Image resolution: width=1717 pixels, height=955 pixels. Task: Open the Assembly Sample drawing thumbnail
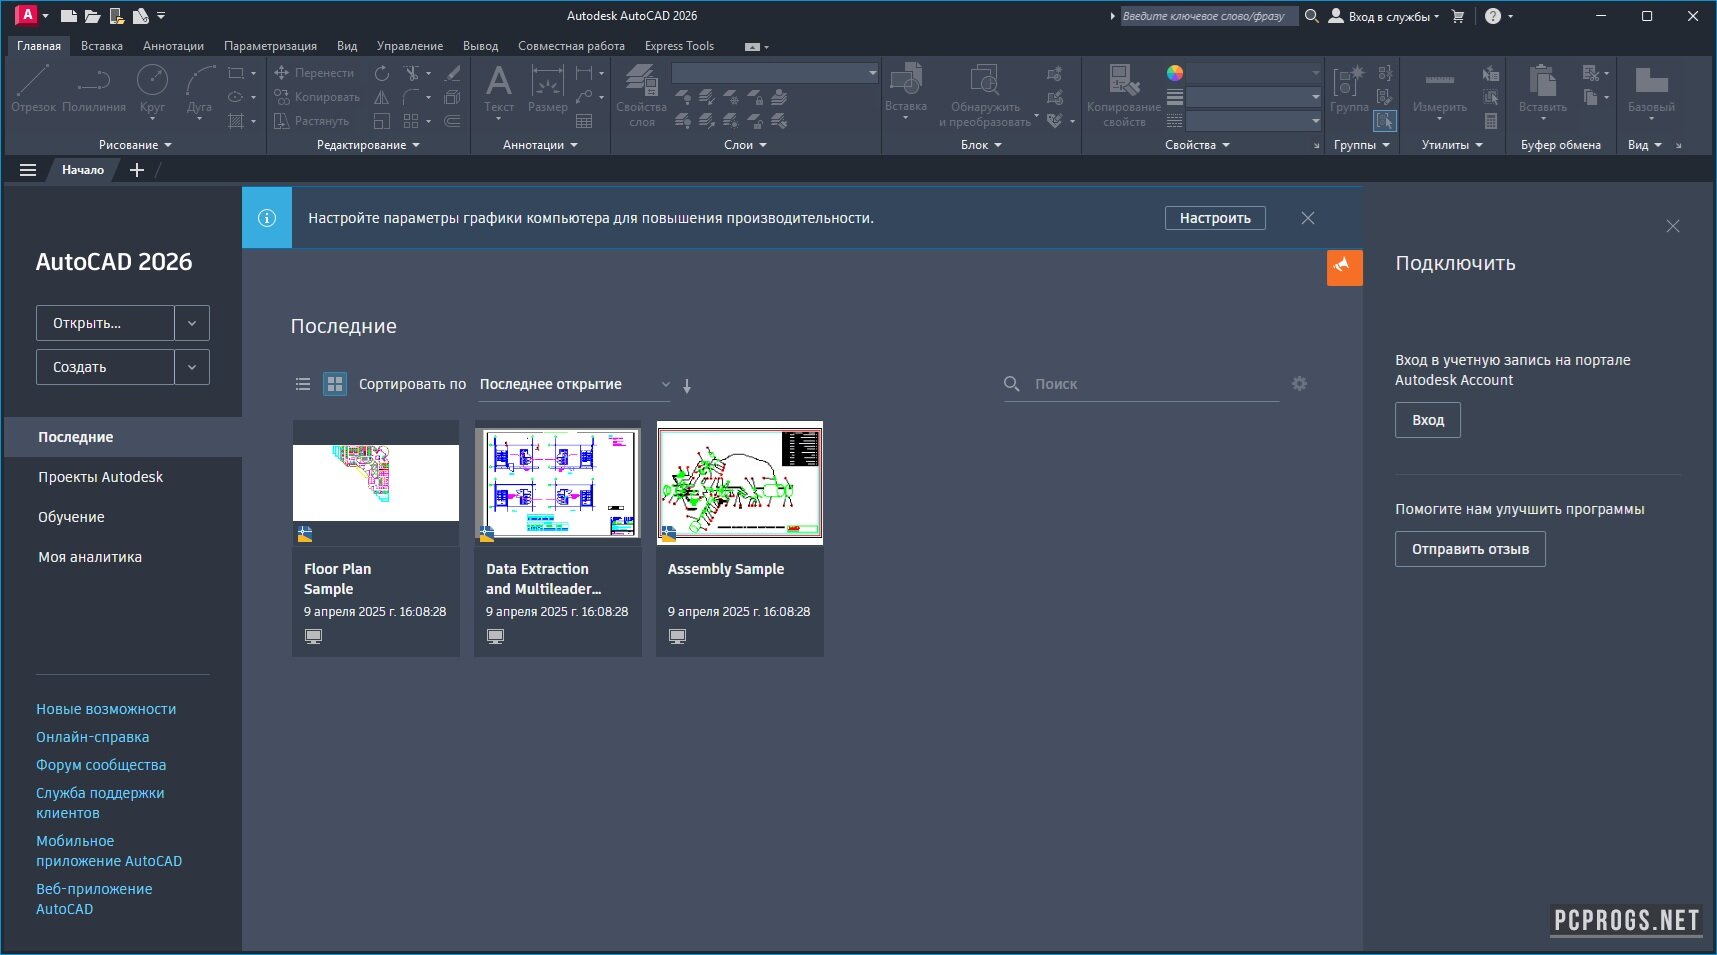coord(740,483)
